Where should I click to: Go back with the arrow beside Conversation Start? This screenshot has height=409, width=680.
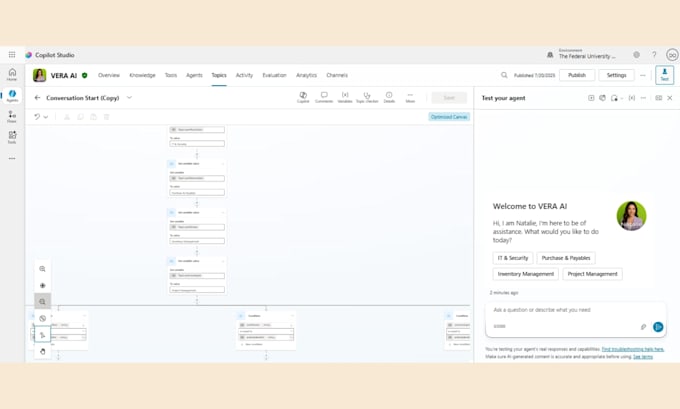[x=37, y=98]
